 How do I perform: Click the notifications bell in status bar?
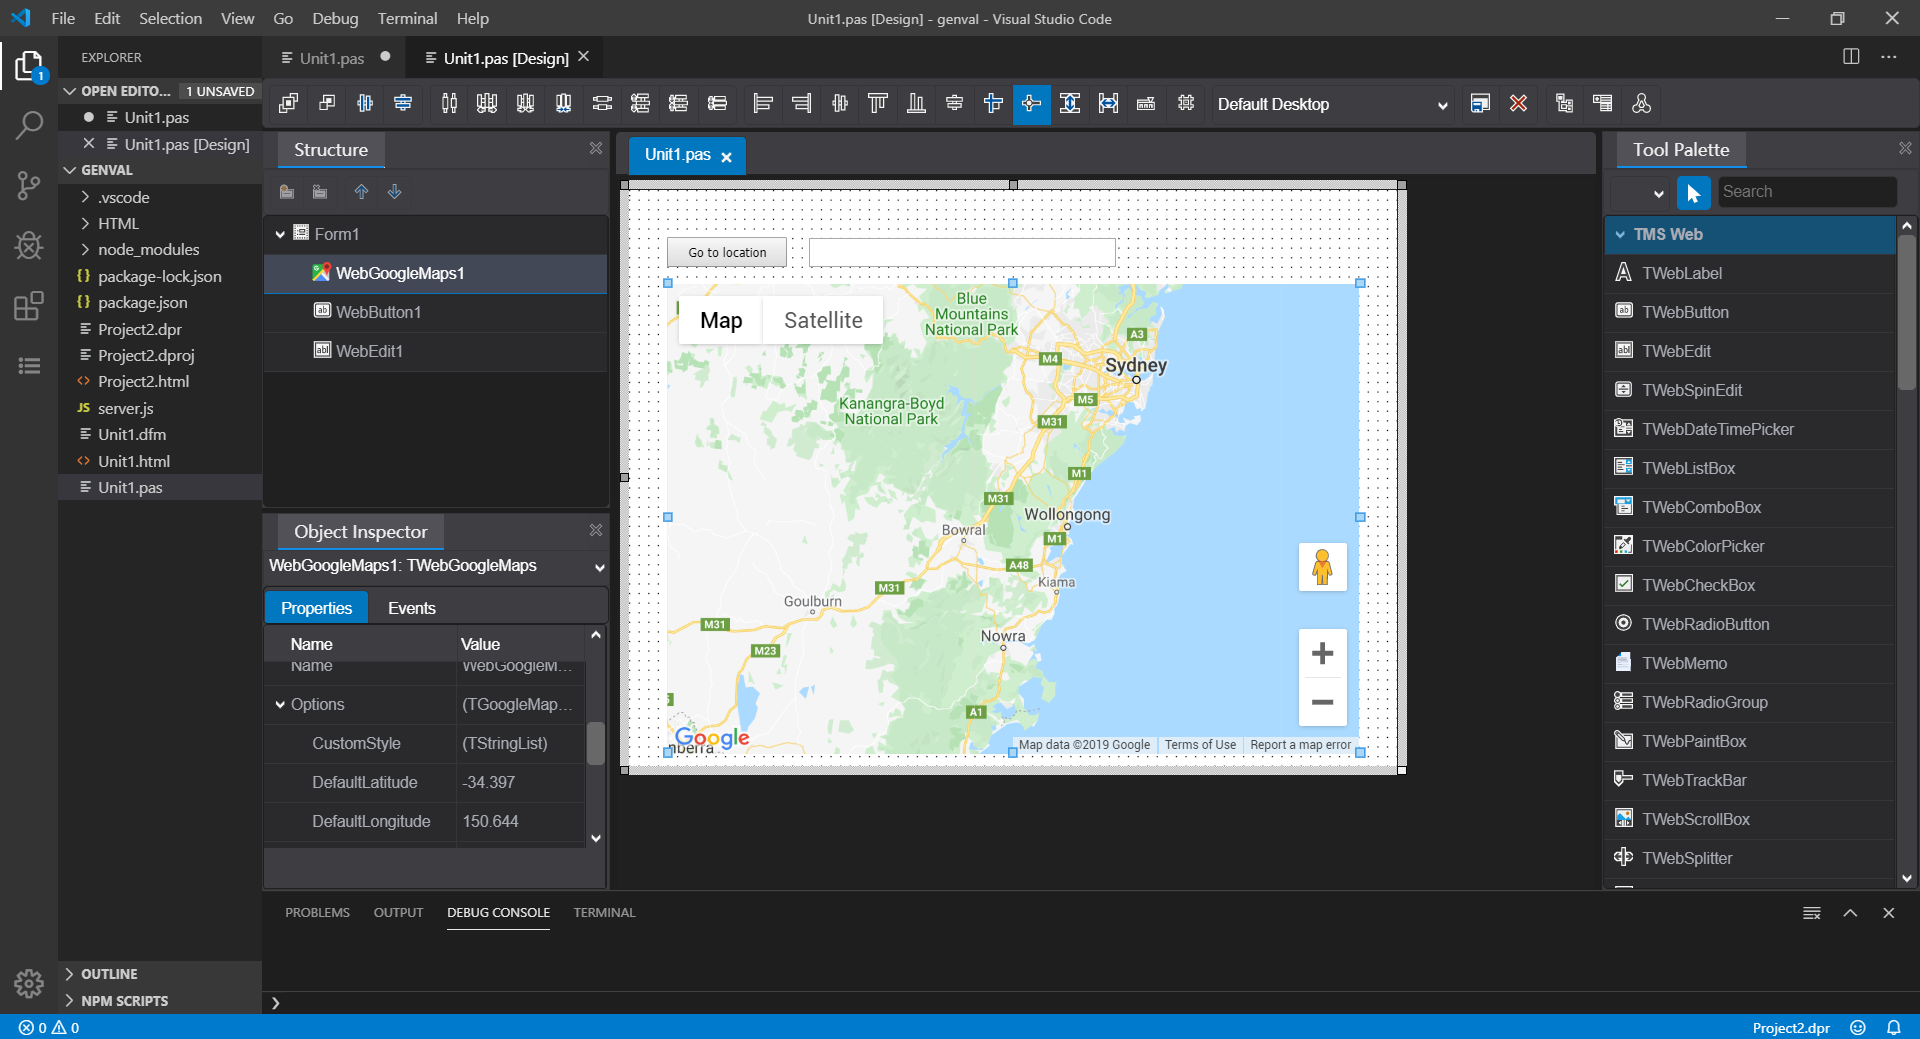click(1894, 1027)
